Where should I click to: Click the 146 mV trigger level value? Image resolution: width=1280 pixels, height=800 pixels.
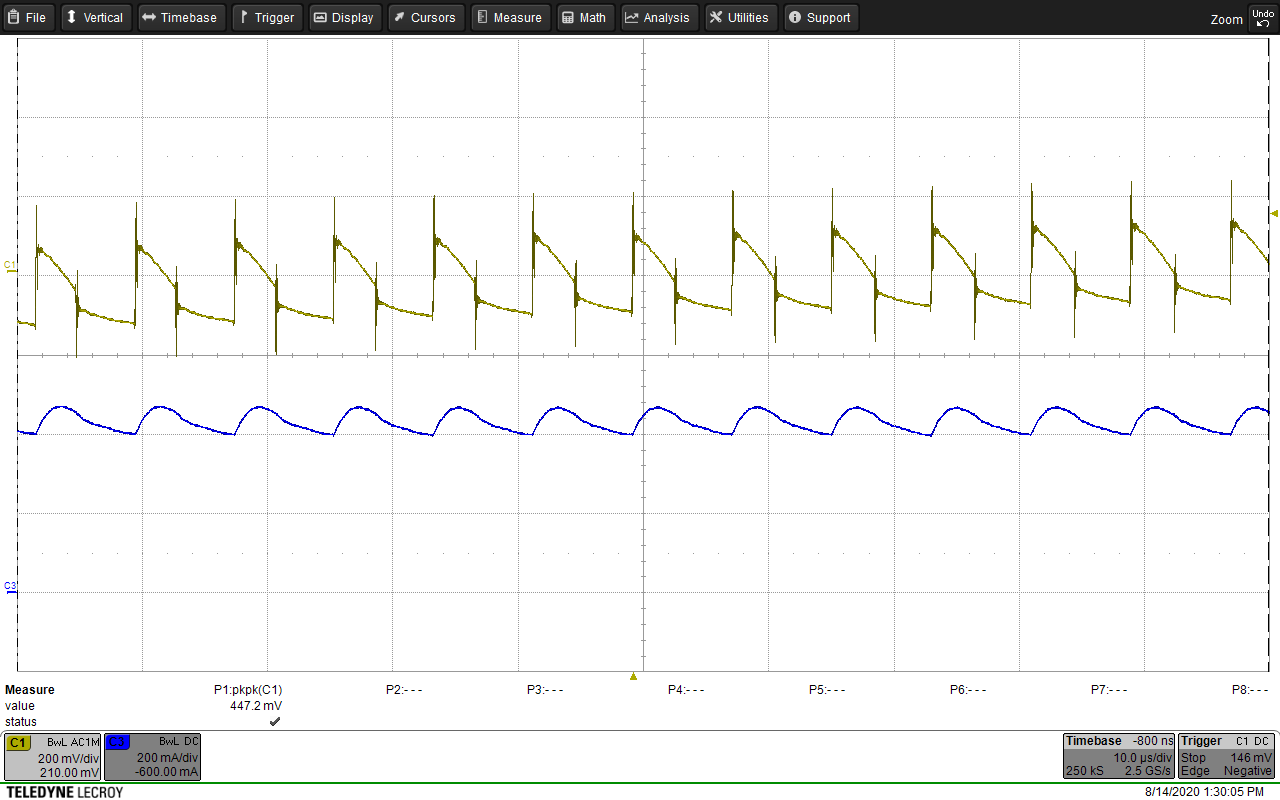(x=1253, y=757)
